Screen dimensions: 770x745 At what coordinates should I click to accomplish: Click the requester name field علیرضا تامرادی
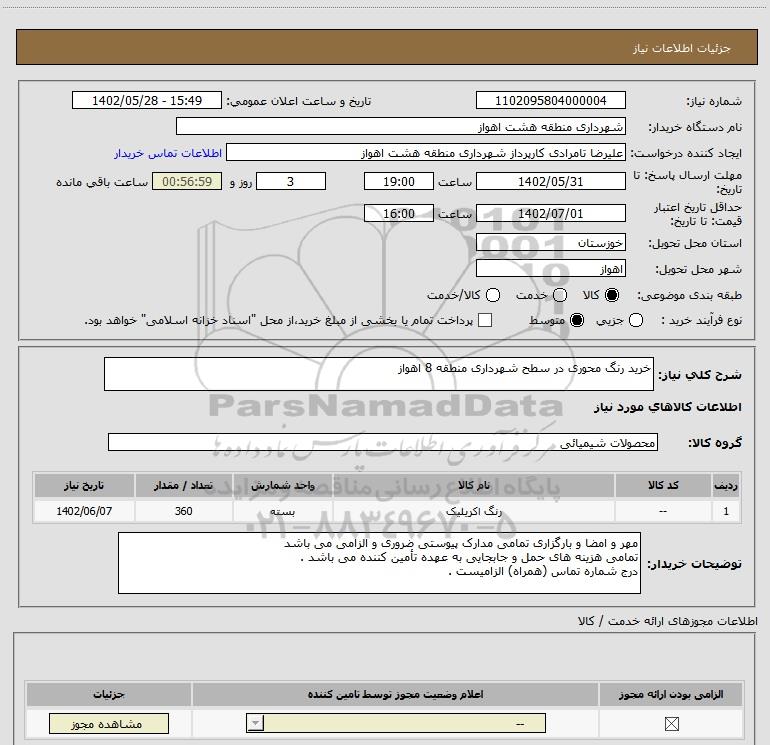[426, 152]
